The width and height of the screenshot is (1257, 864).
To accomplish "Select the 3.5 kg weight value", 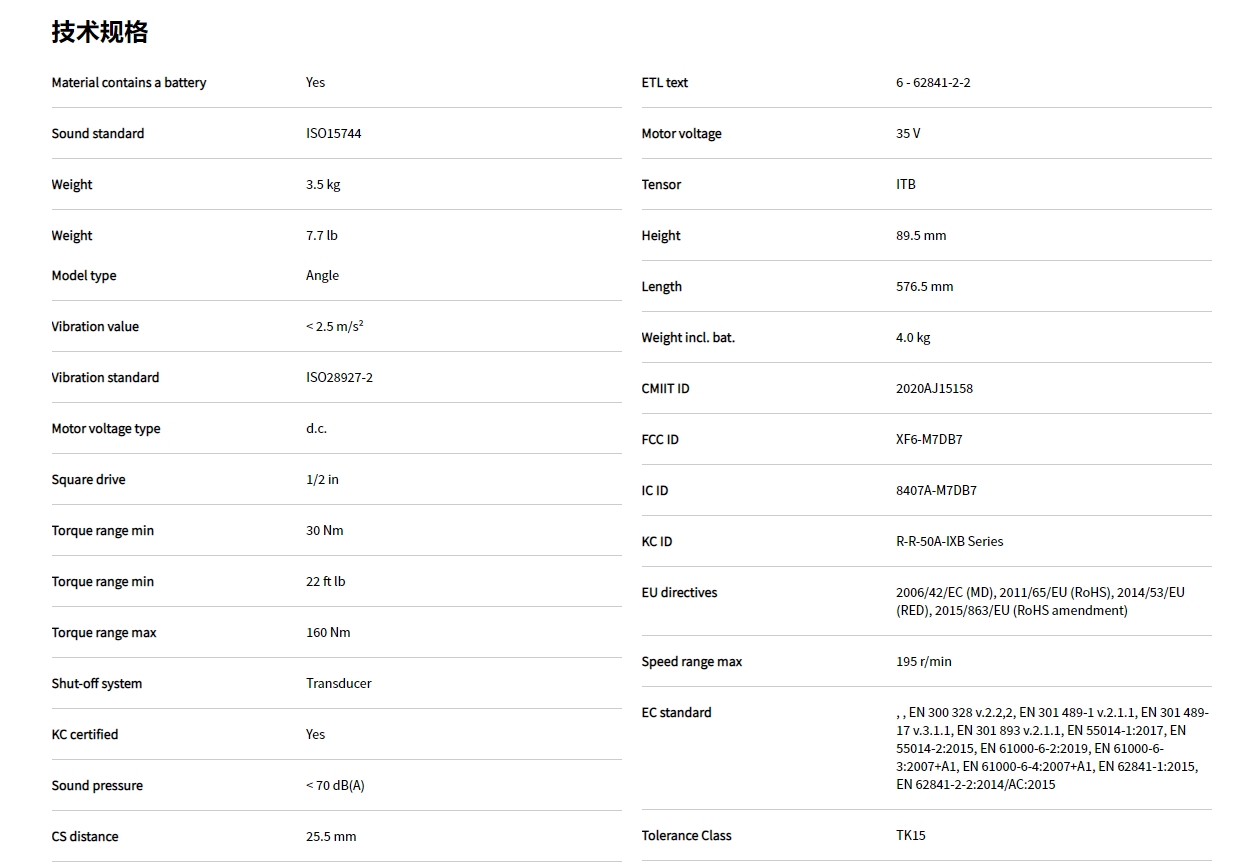I will pos(323,184).
